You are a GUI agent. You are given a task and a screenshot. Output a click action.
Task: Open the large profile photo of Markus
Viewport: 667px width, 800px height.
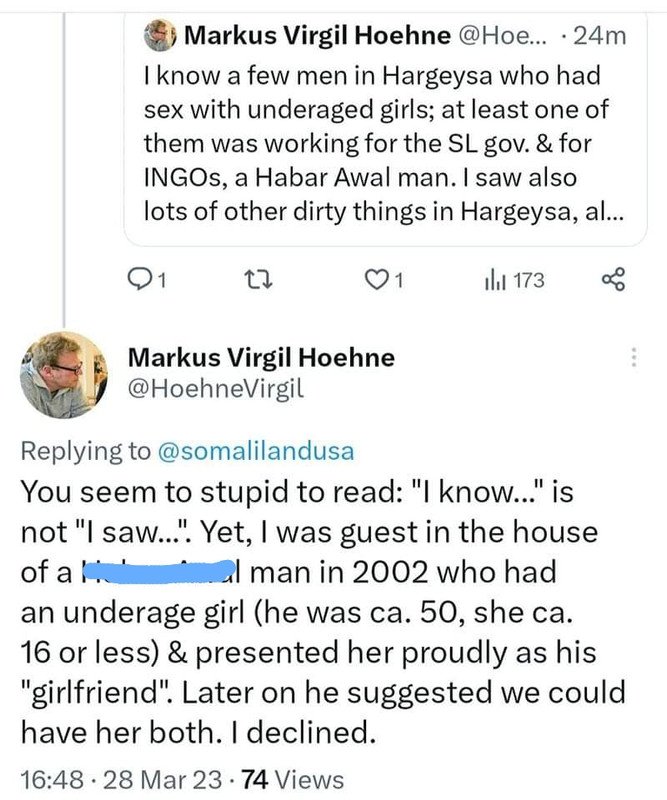click(61, 373)
